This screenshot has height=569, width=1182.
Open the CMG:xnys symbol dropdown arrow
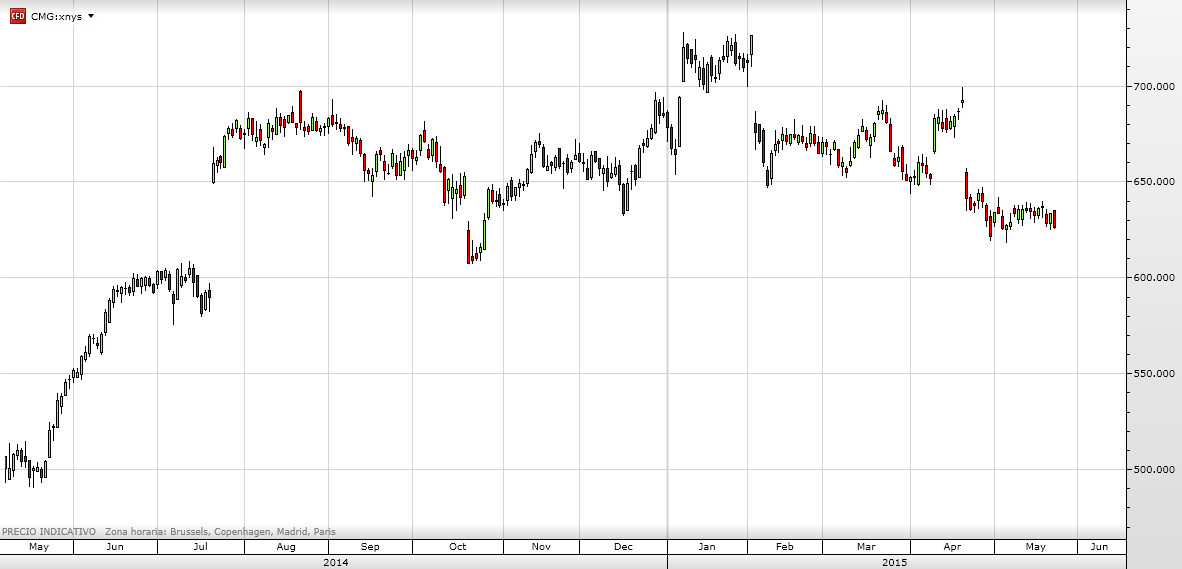coord(91,16)
